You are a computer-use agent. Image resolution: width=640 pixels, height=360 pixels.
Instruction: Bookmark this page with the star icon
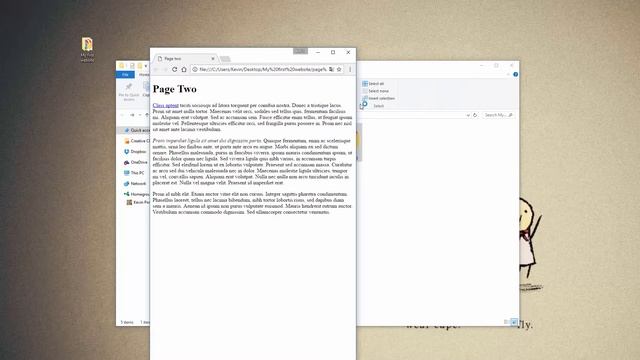click(x=339, y=69)
